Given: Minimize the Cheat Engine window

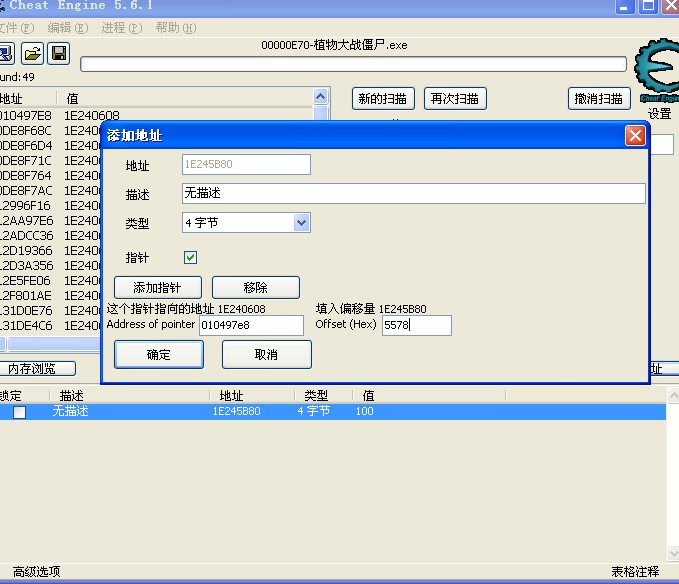Looking at the screenshot, I should pos(624,6).
